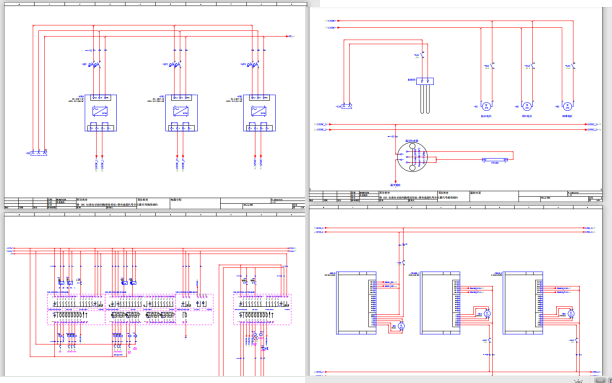Click the circuit breaker above the left power supply
Viewport: 612px width, 383px height.
click(x=94, y=64)
